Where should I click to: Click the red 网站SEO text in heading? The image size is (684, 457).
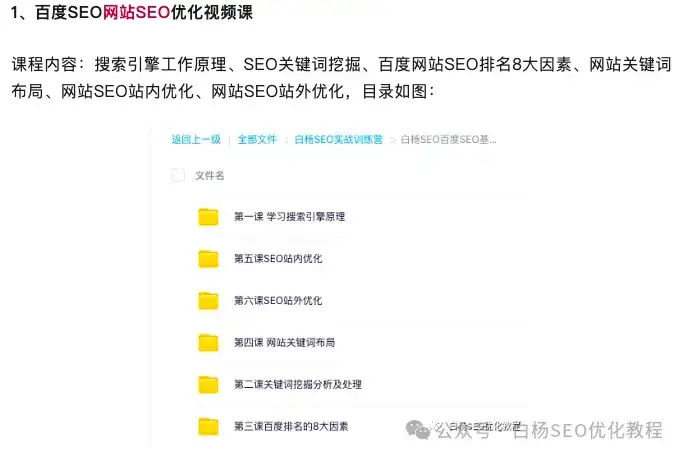tap(137, 12)
